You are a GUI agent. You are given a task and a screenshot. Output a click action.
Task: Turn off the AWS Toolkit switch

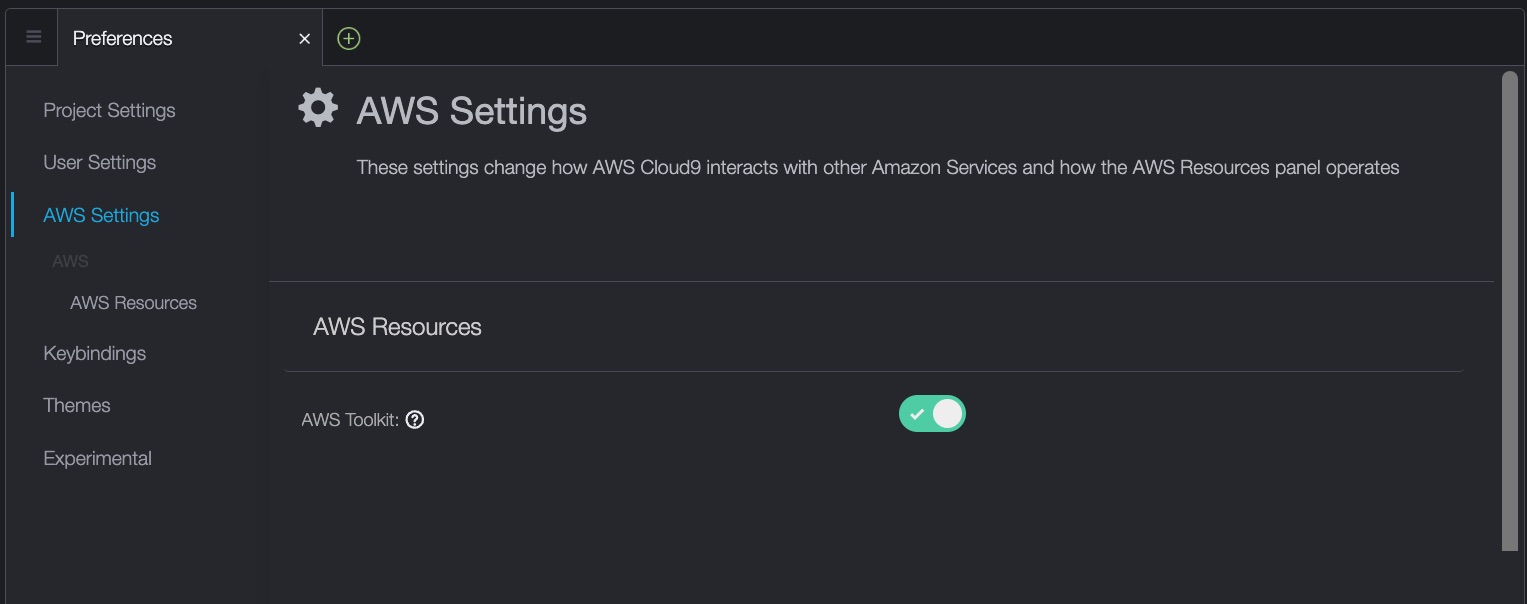[932, 413]
